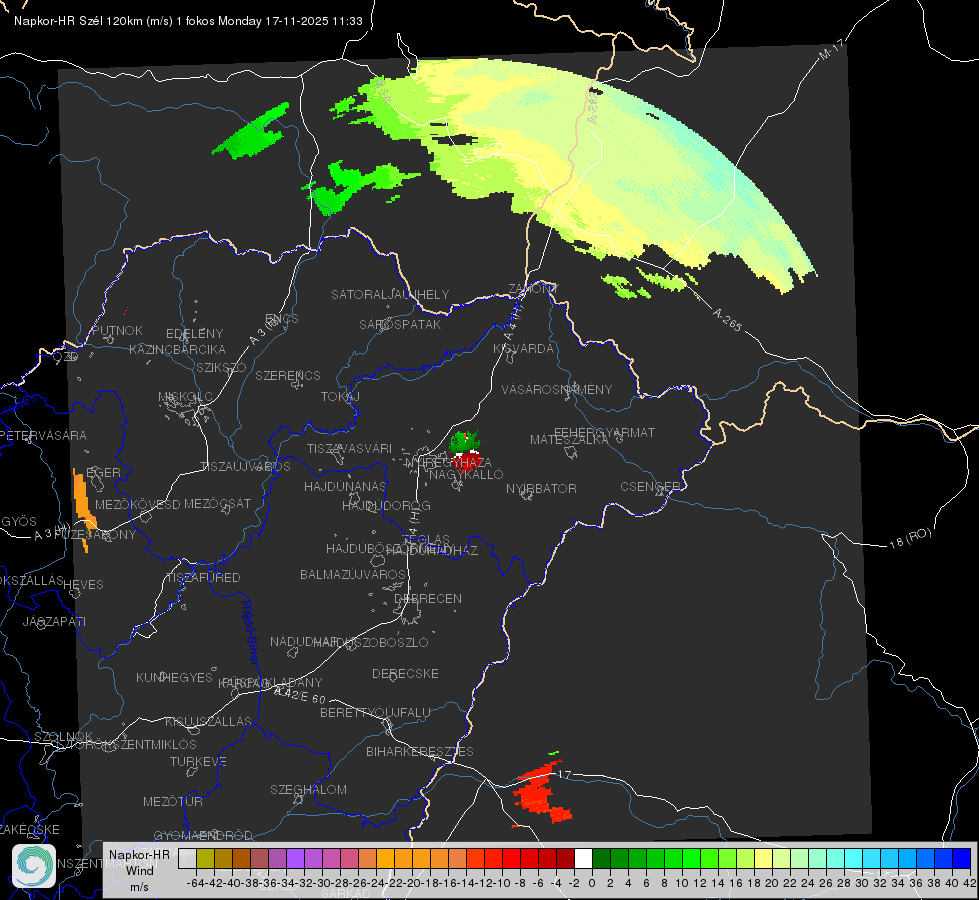Click the NAGYKÁLLÓ town label
Screen dimensions: 979x900
466,475
